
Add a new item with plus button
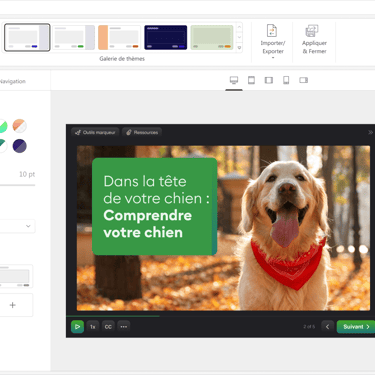pos(13,305)
